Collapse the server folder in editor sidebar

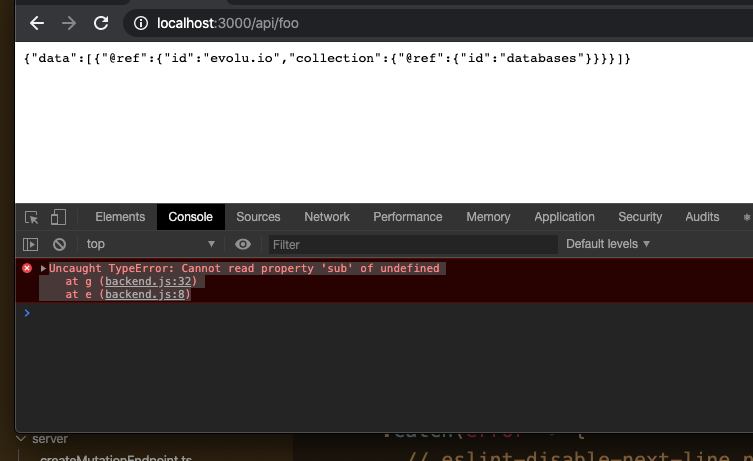(21, 439)
